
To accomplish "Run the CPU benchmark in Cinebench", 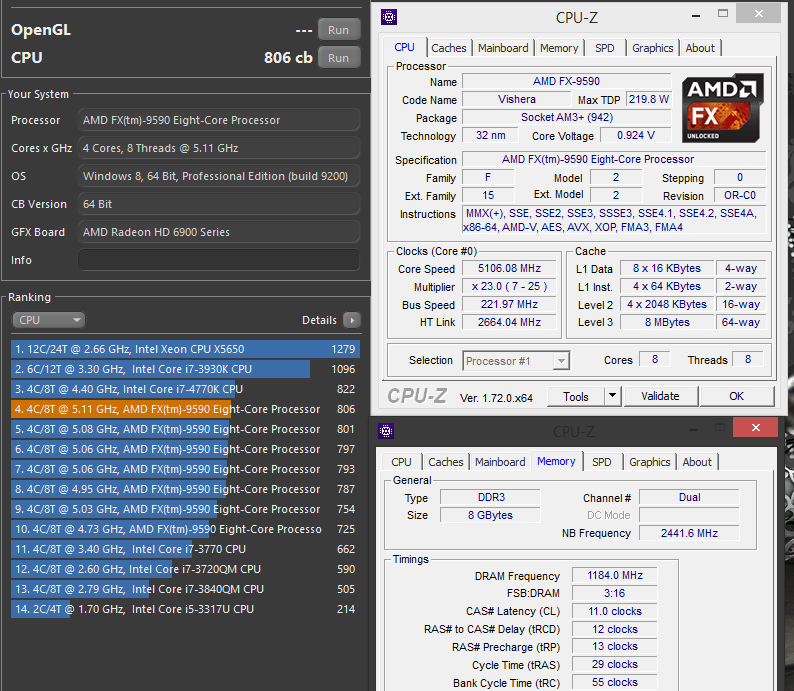I will tap(339, 58).
